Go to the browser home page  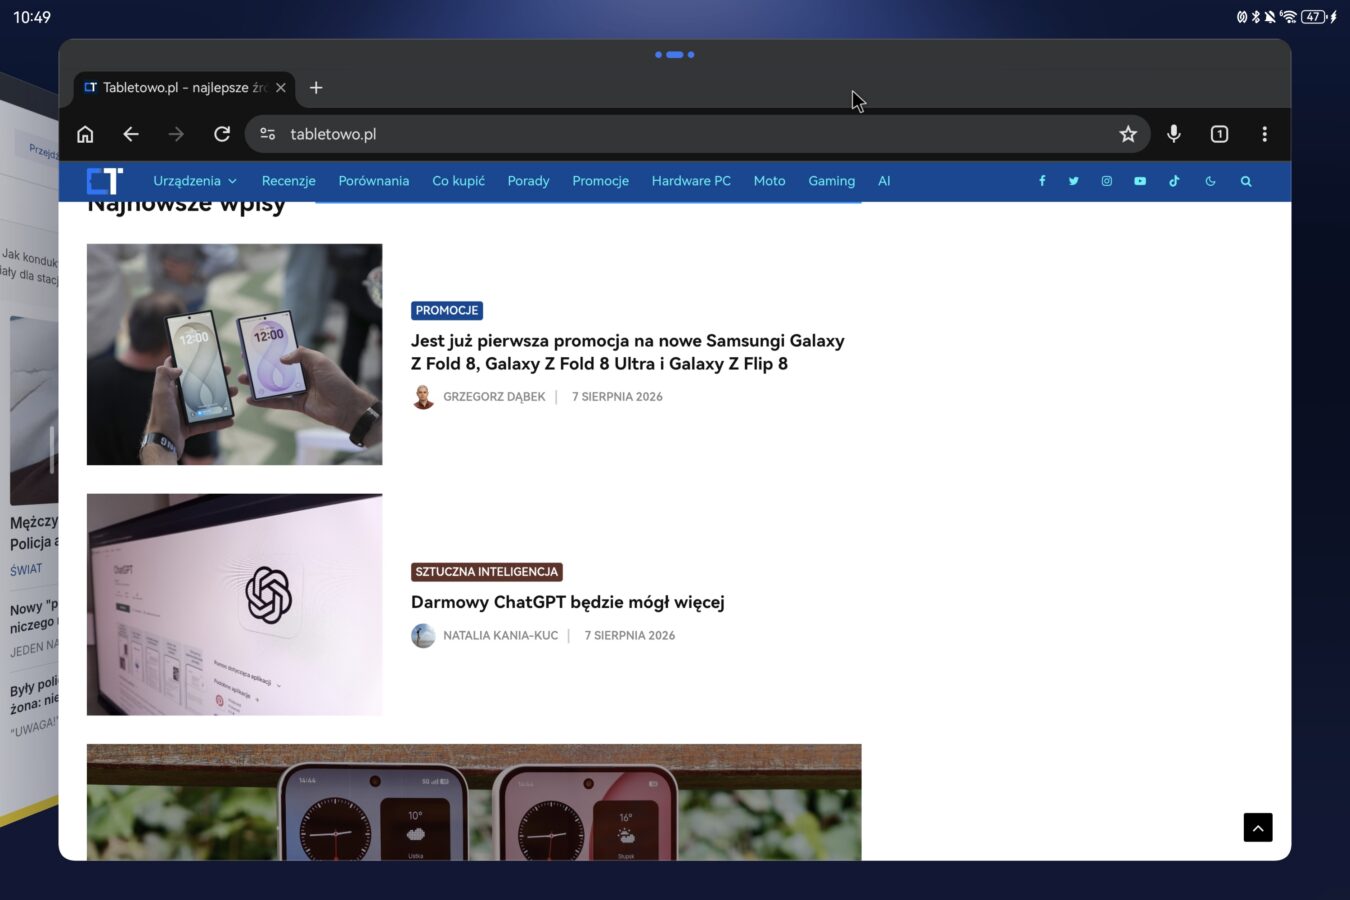click(x=85, y=134)
